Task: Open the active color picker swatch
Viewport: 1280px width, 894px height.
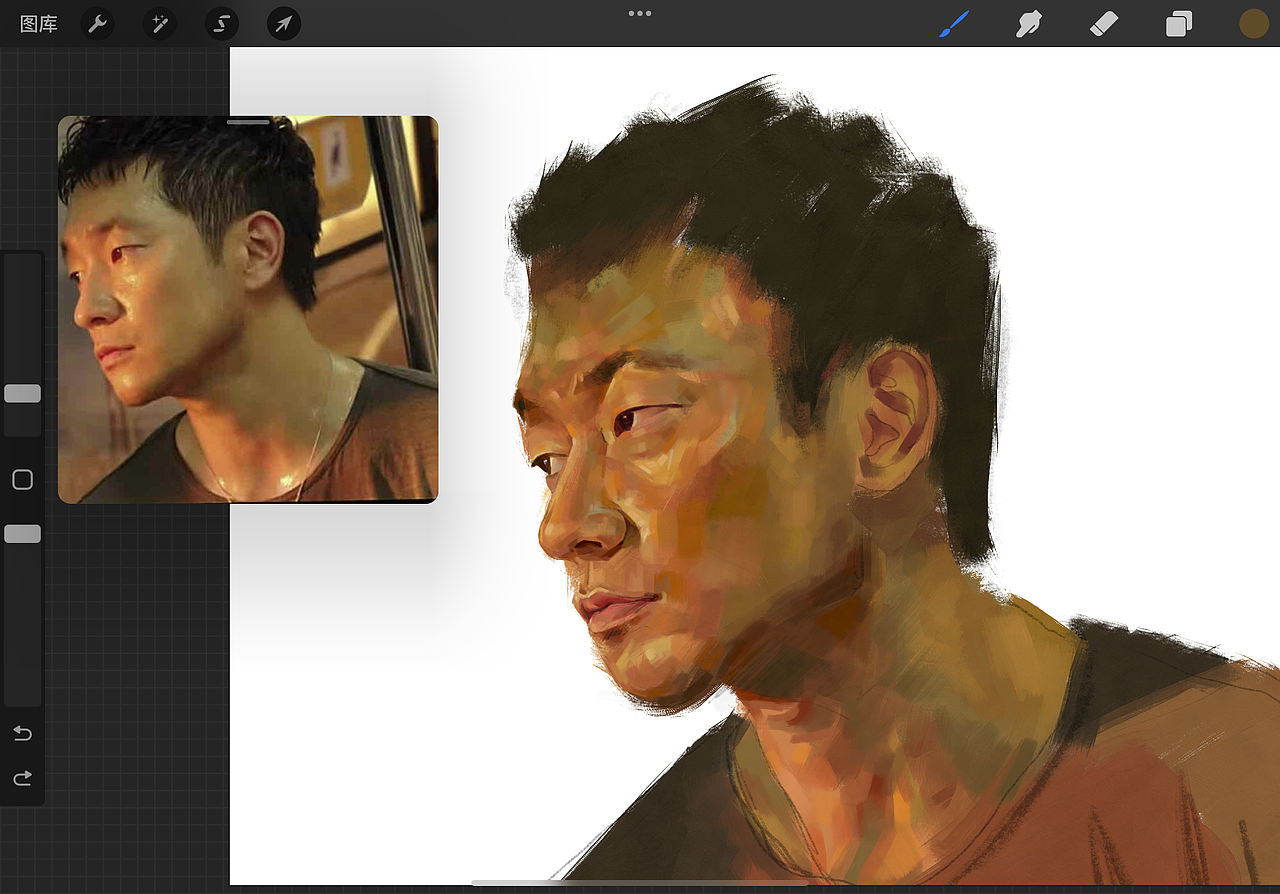Action: coord(1254,24)
